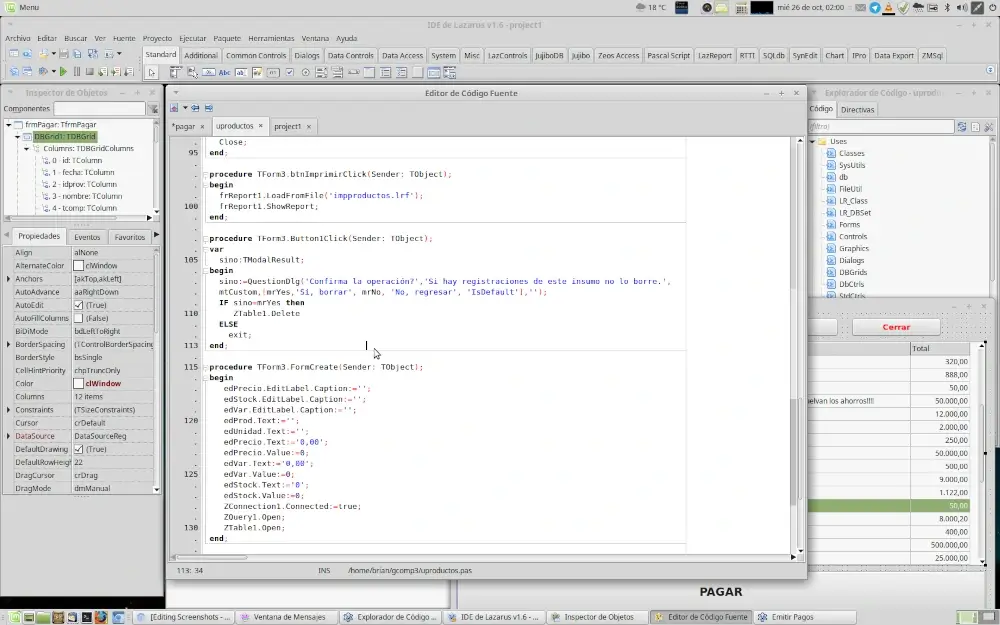Open the Archivo menu
The image size is (1000, 625).
pos(18,38)
